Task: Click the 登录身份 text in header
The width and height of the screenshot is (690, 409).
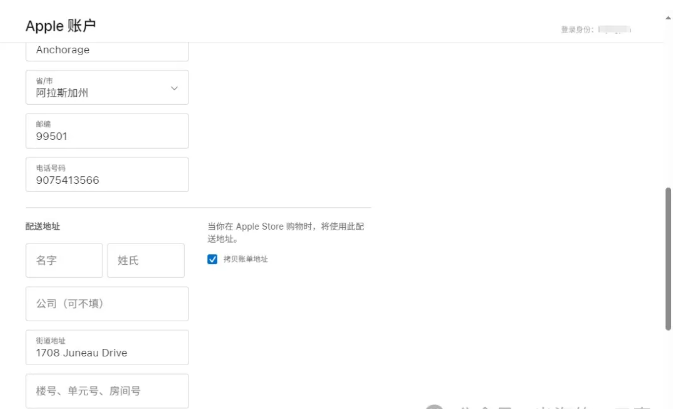Action: point(577,29)
